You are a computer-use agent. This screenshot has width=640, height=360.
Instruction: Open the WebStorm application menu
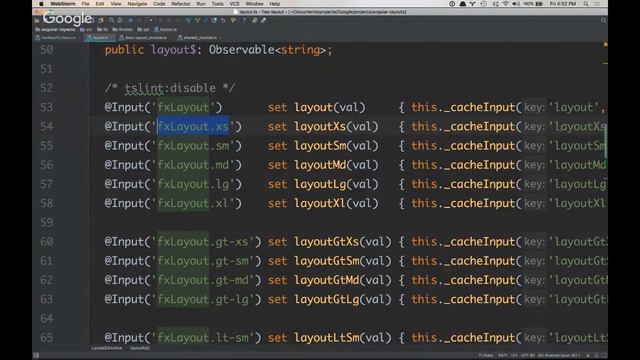coord(62,4)
